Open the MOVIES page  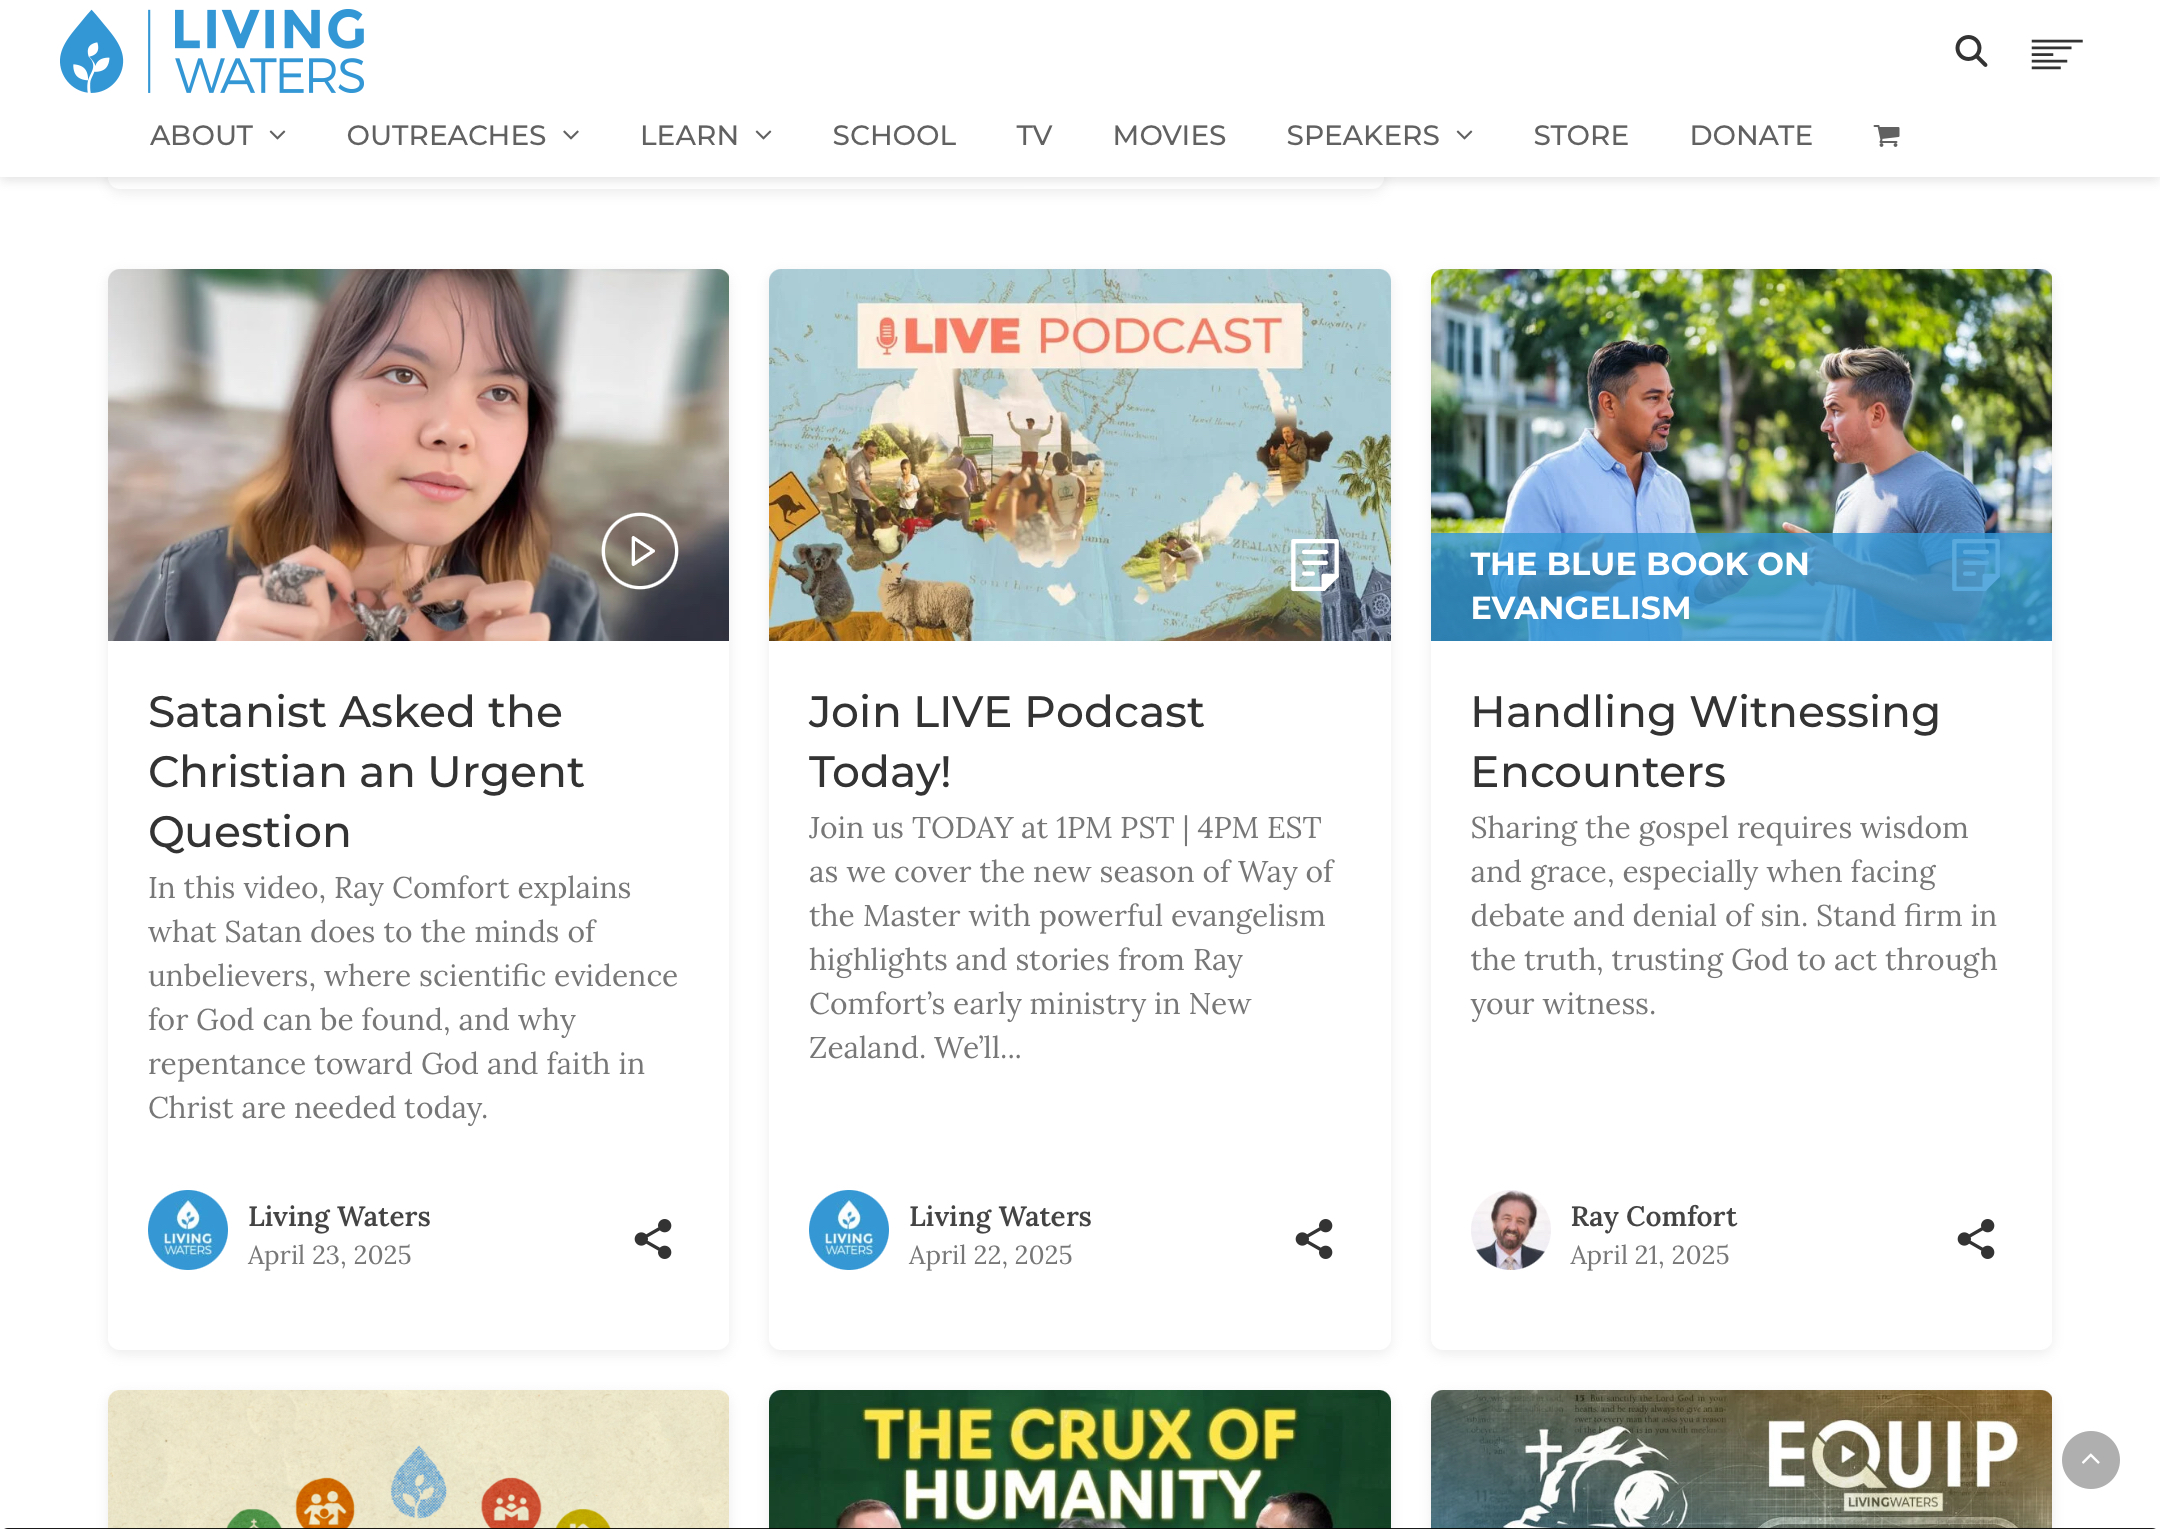pyautogui.click(x=1169, y=135)
